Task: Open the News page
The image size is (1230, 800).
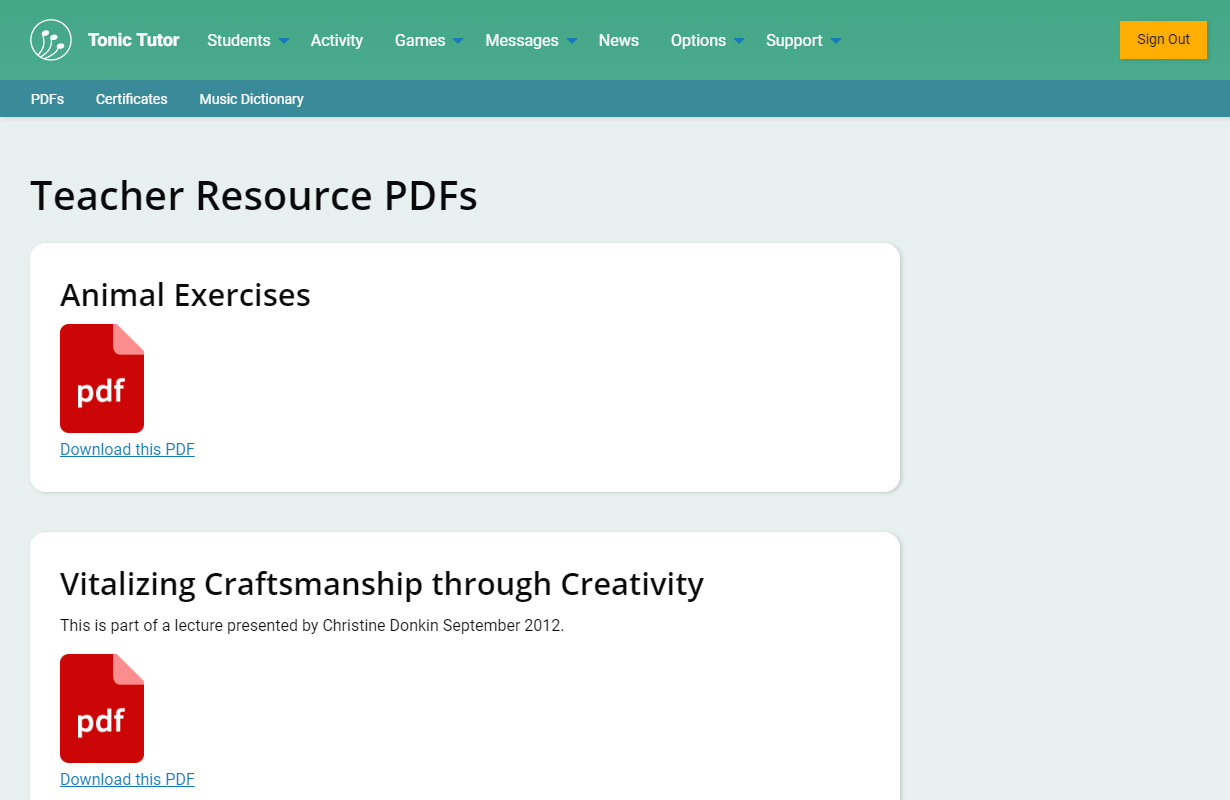Action: click(618, 40)
